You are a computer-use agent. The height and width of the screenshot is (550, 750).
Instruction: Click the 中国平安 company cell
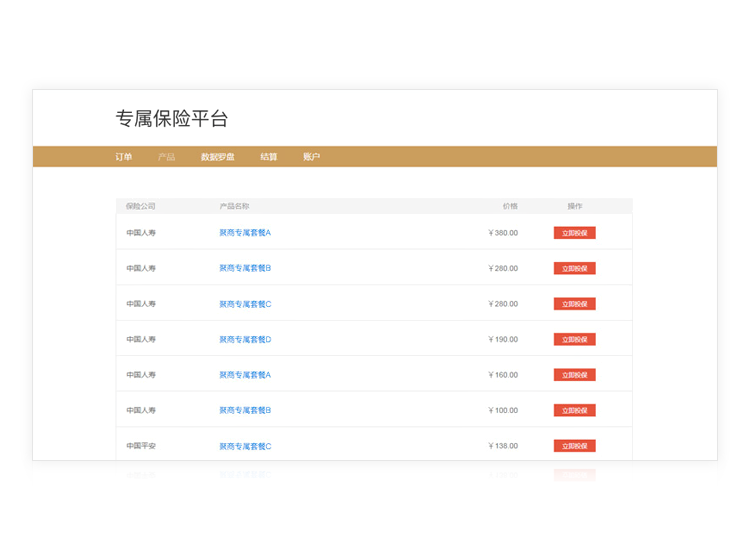point(141,446)
